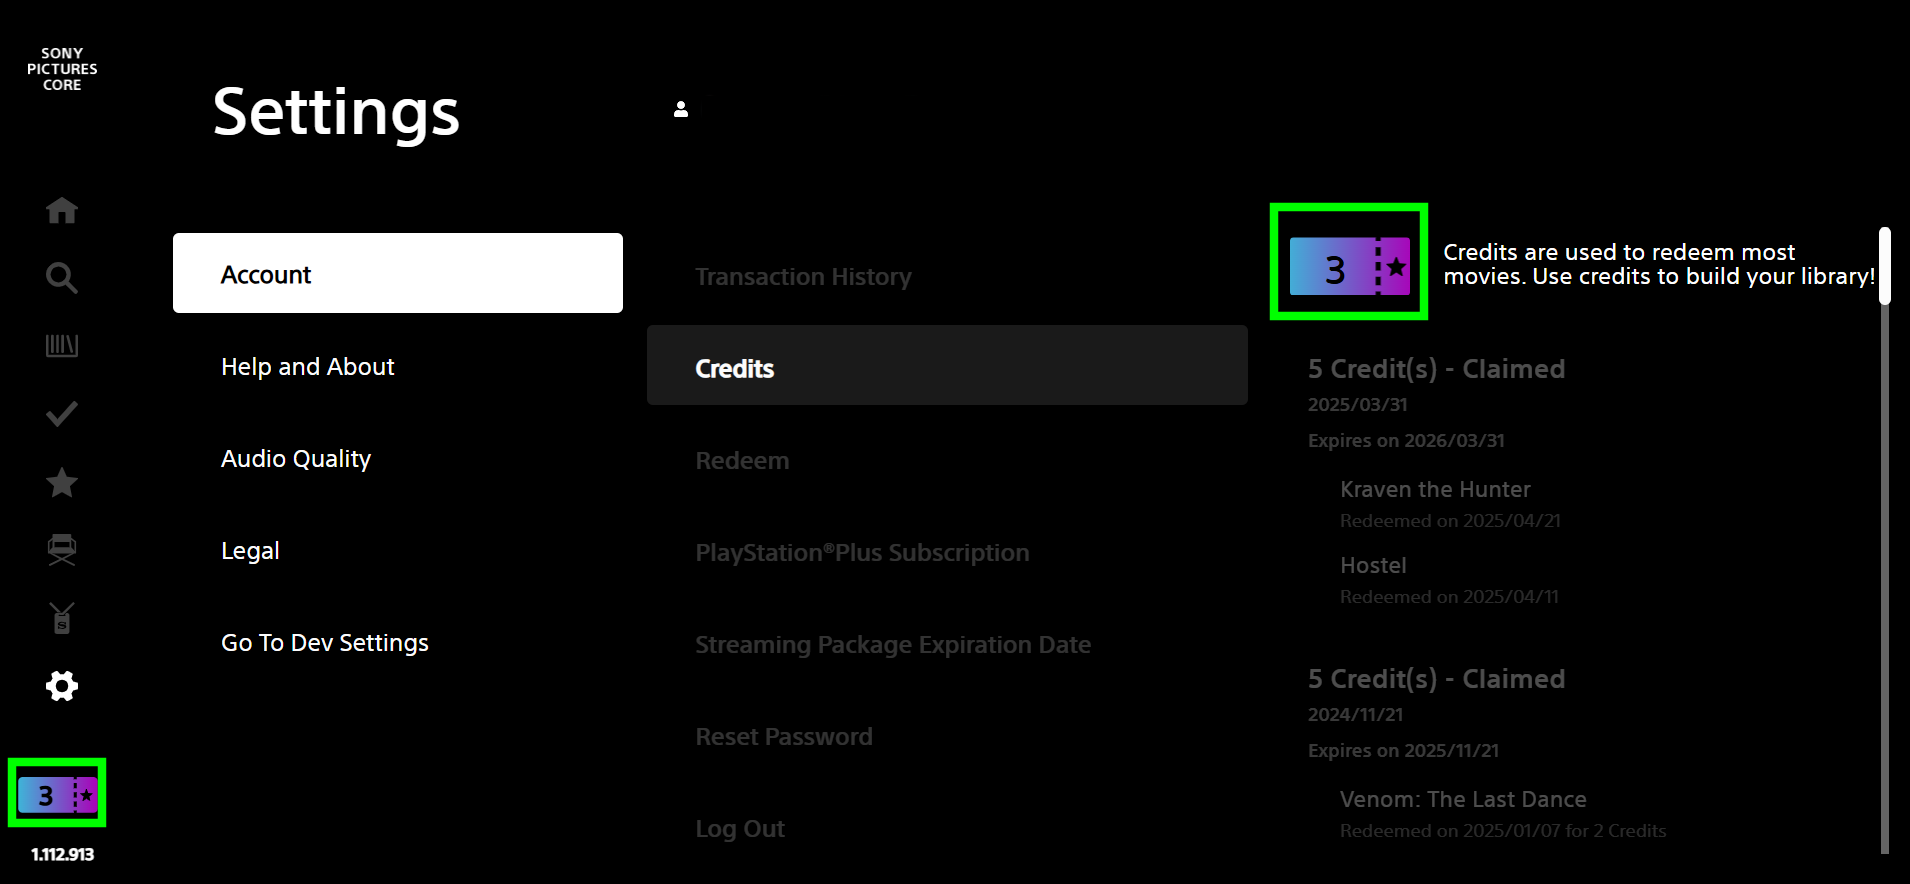Viewport: 1910px width, 884px height.
Task: Open Audio Quality settings
Action: coord(296,459)
